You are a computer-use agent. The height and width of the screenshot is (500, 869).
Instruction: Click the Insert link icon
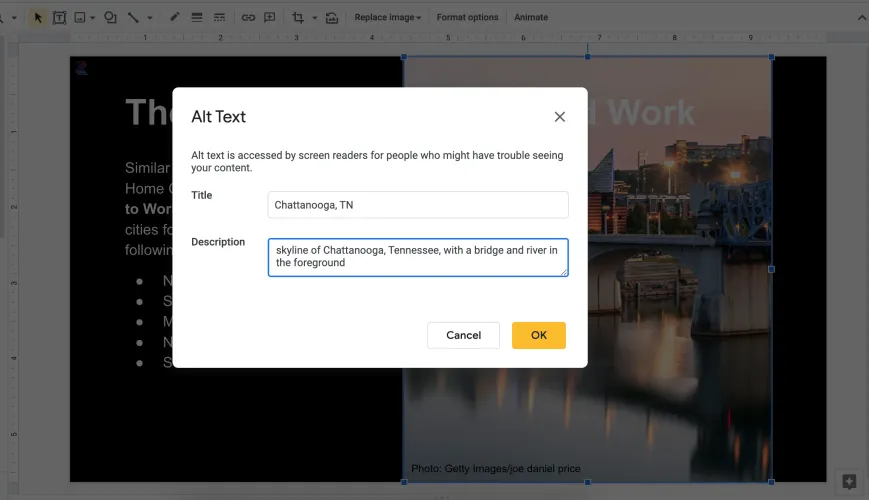tap(248, 17)
